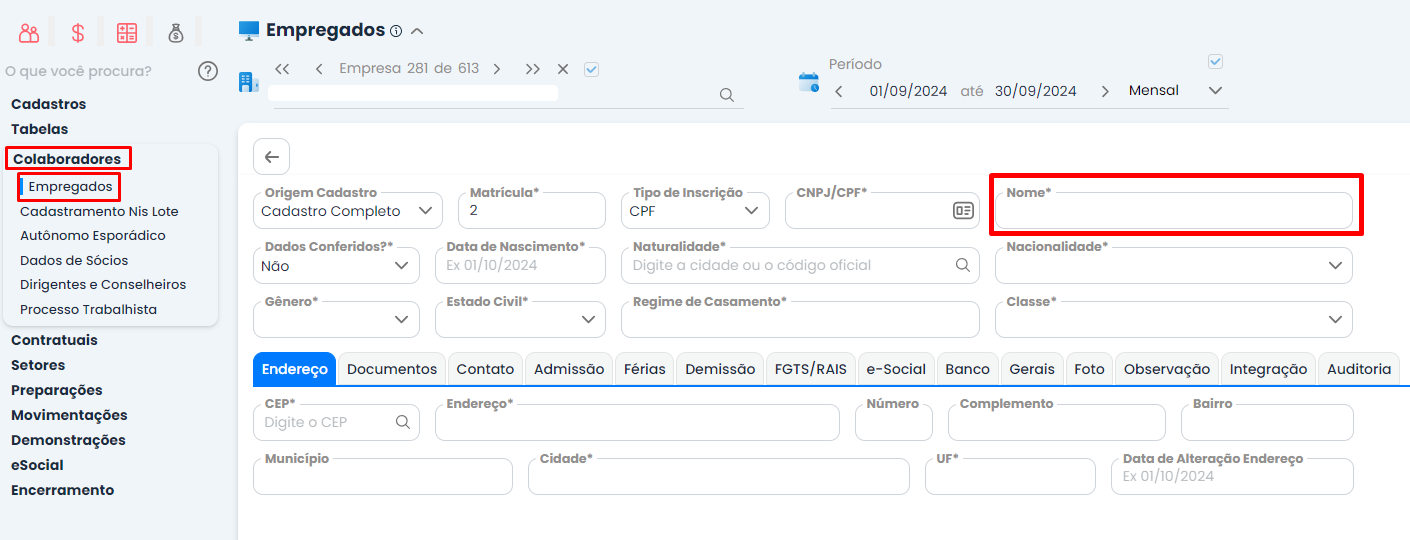Click the Data de Nascimento field
1410x540 pixels.
[520, 266]
